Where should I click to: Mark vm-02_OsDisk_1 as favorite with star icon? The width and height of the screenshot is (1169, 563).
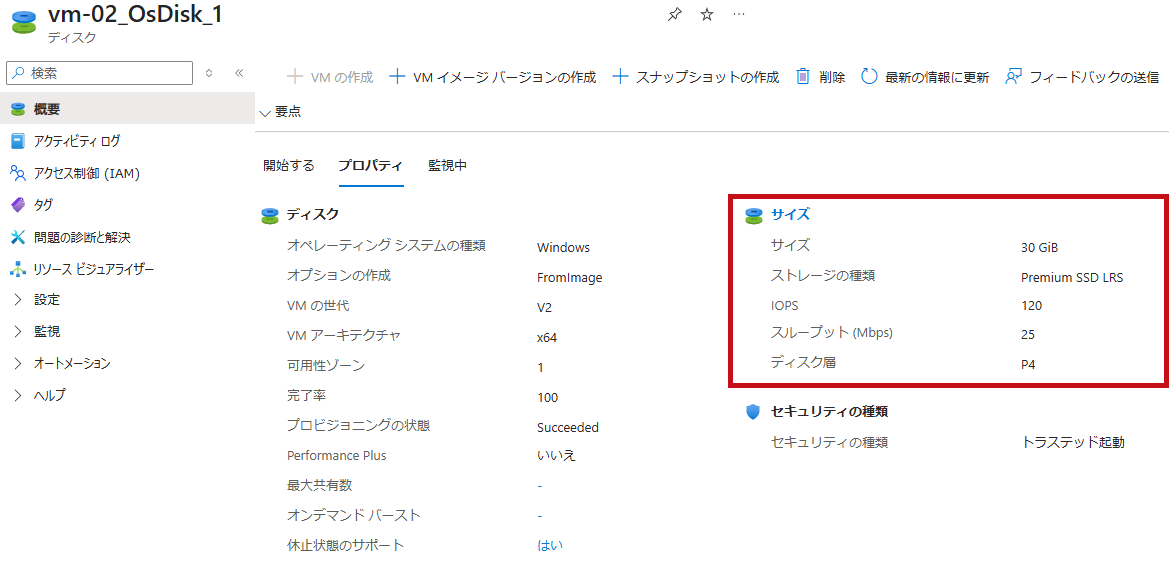[x=707, y=15]
